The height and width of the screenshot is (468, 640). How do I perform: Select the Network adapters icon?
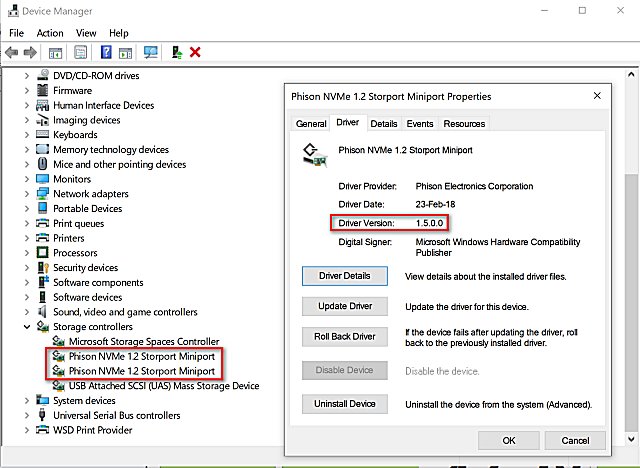coord(42,193)
